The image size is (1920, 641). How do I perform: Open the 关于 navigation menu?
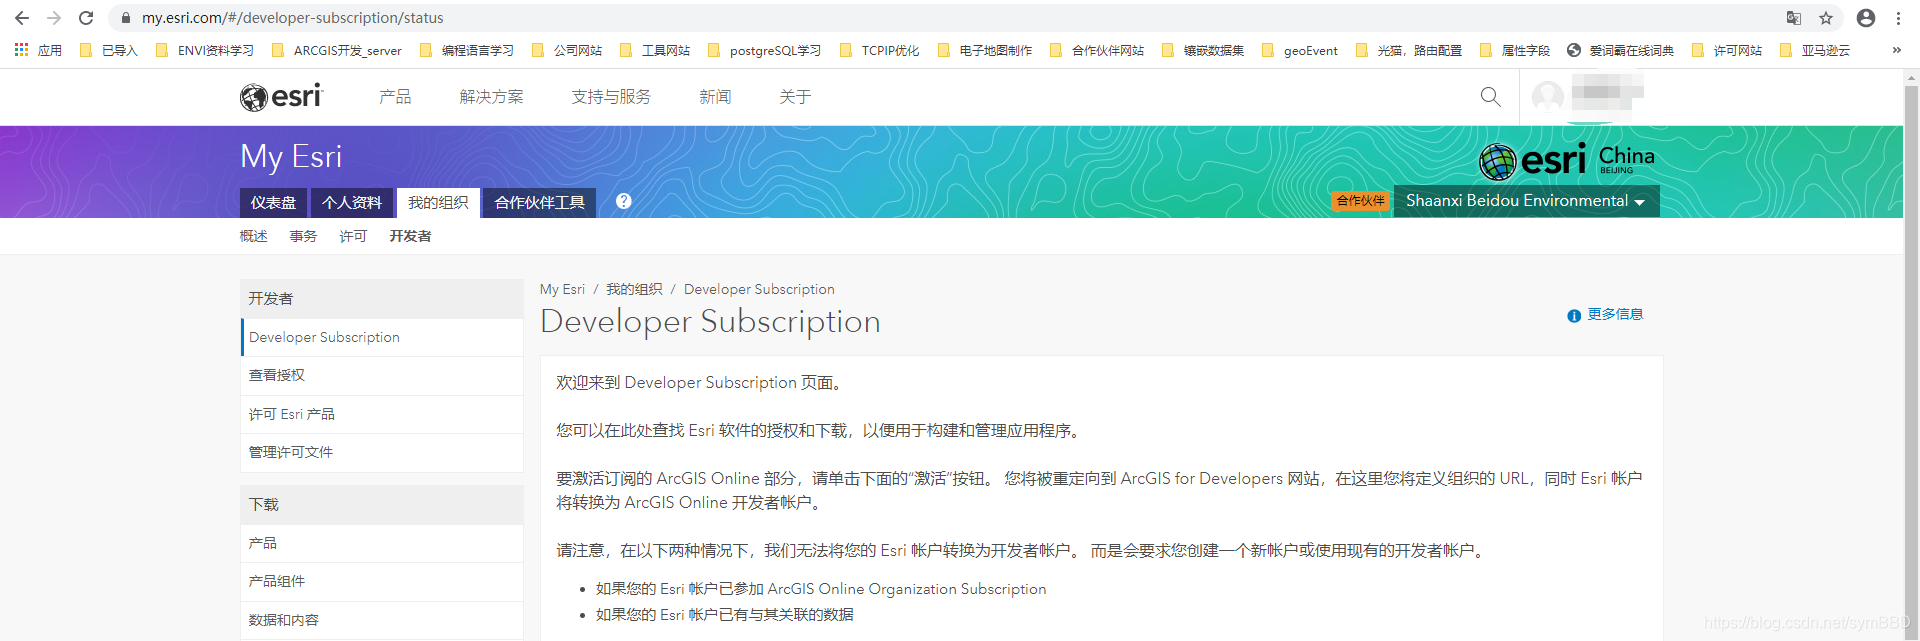click(795, 96)
